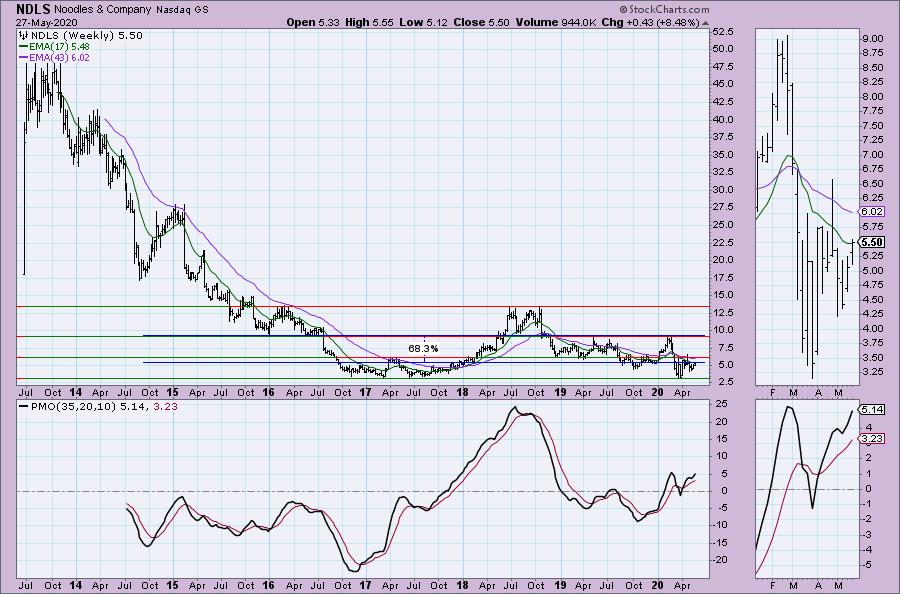
Task: Click the Low 5.12 value
Action: point(424,22)
